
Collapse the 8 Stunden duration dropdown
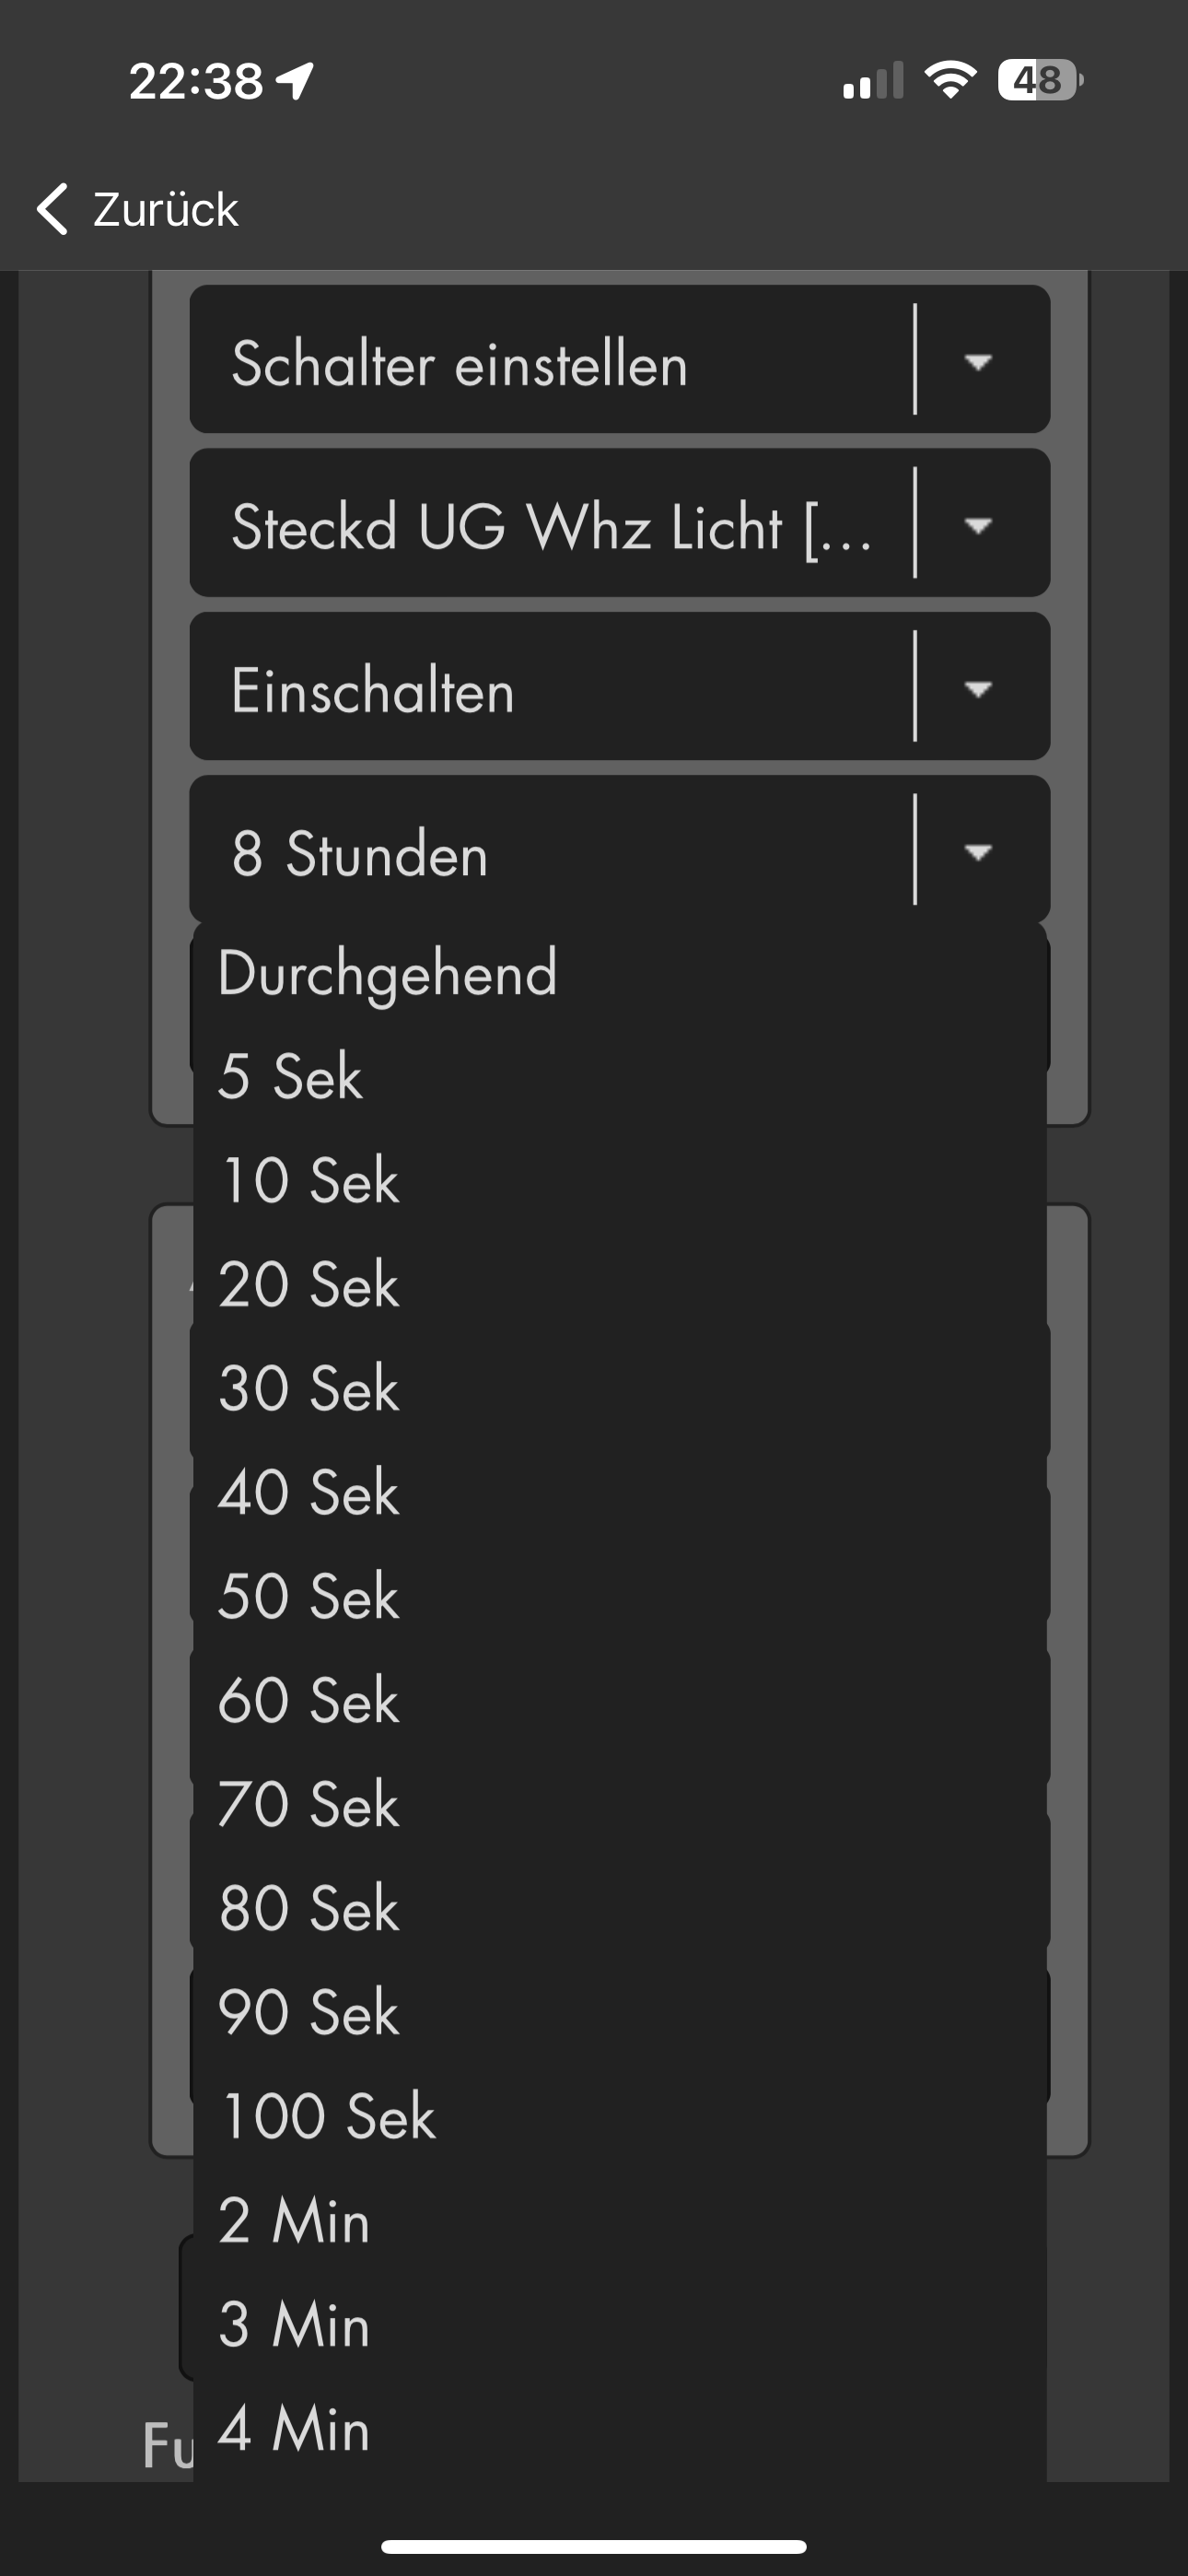click(x=977, y=852)
